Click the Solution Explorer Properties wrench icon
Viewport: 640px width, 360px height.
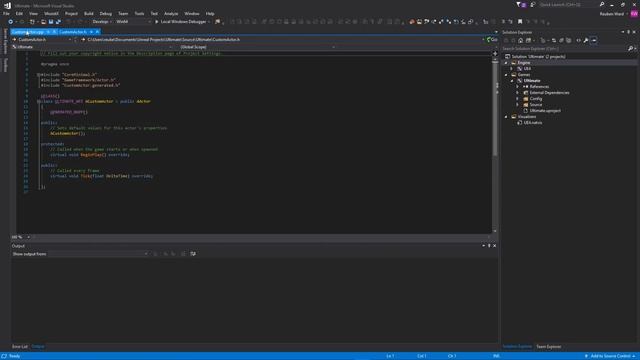click(x=586, y=40)
